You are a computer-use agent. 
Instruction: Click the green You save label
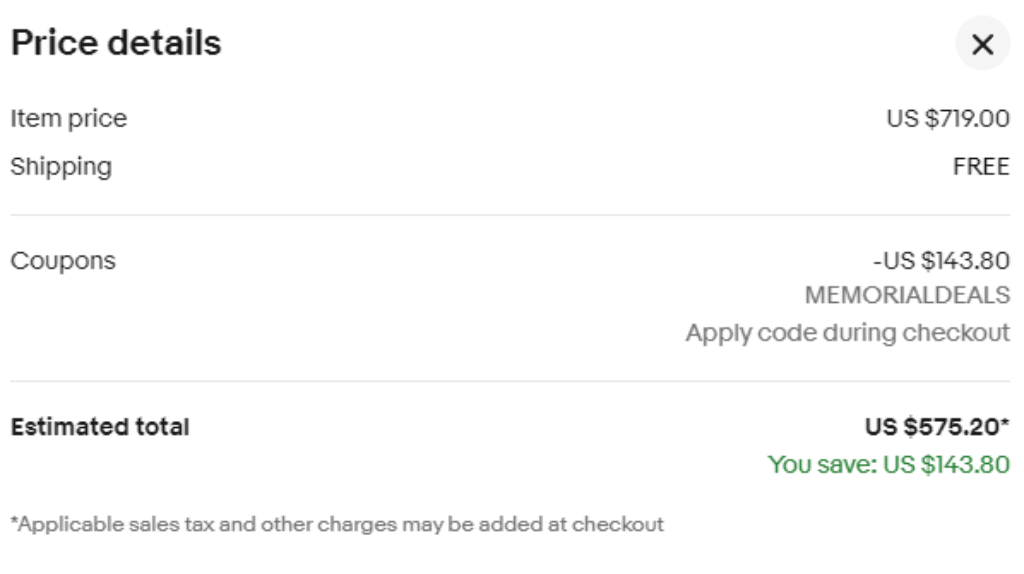click(823, 465)
